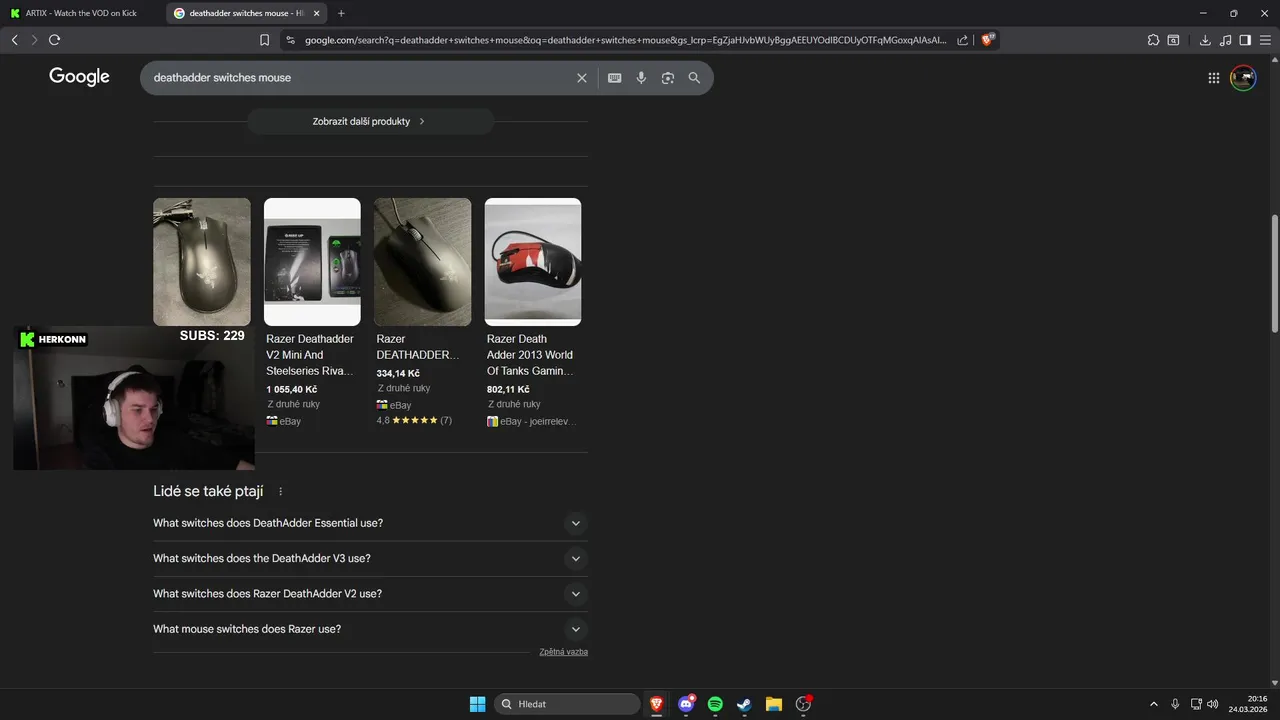
Task: Click the Windows taskbar Hledat search box
Action: tap(567, 704)
